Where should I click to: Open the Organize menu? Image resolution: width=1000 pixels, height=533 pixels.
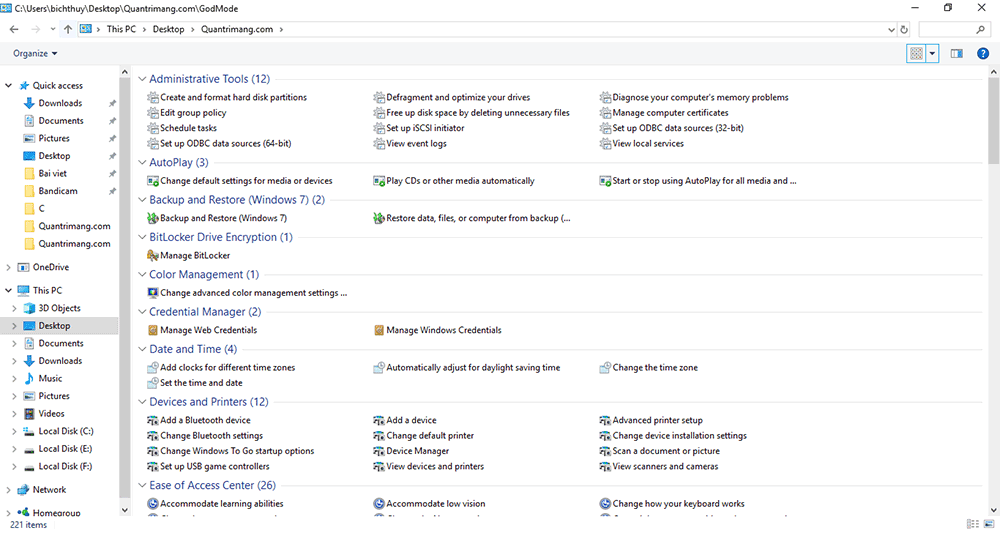(x=35, y=54)
